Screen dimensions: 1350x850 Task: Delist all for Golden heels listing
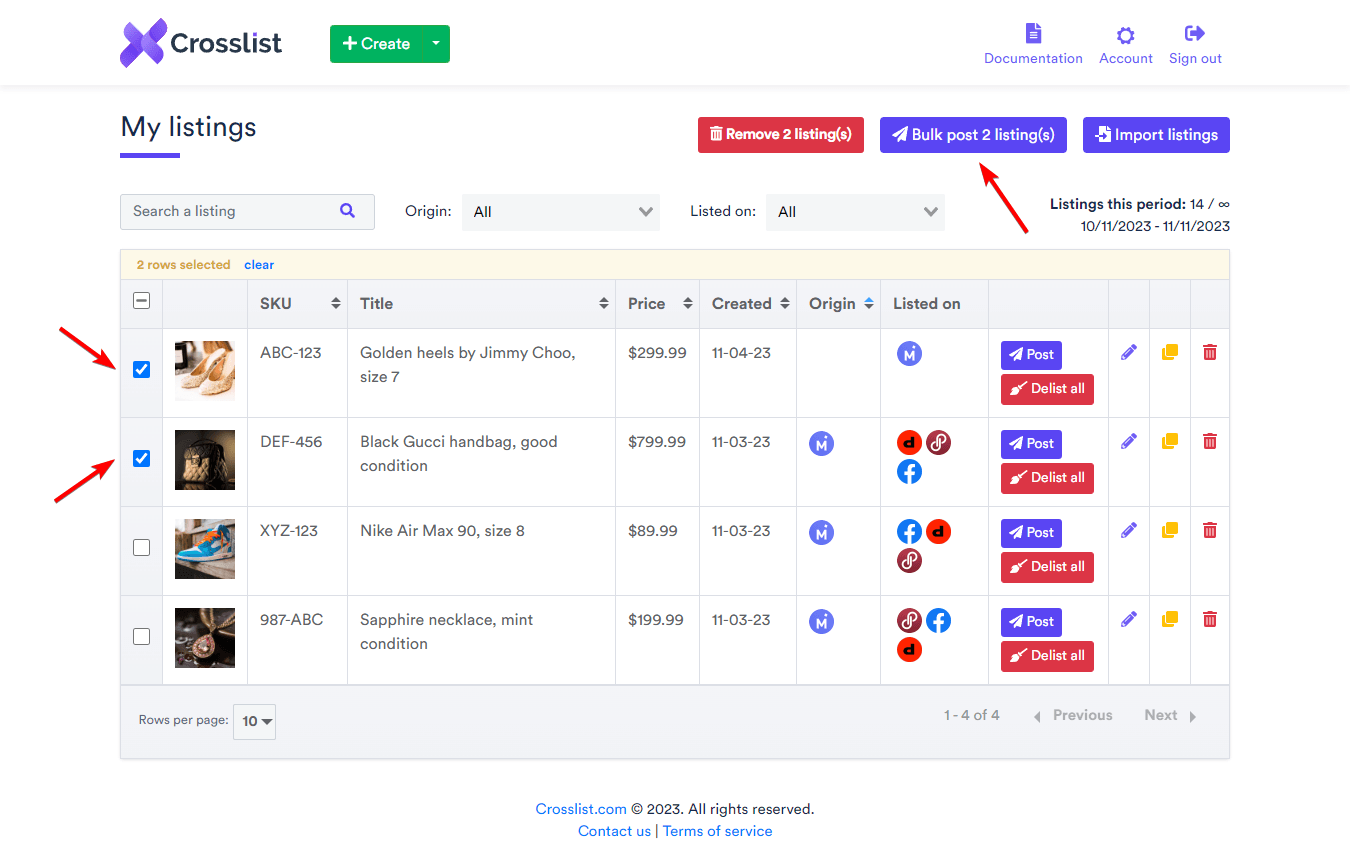point(1047,389)
